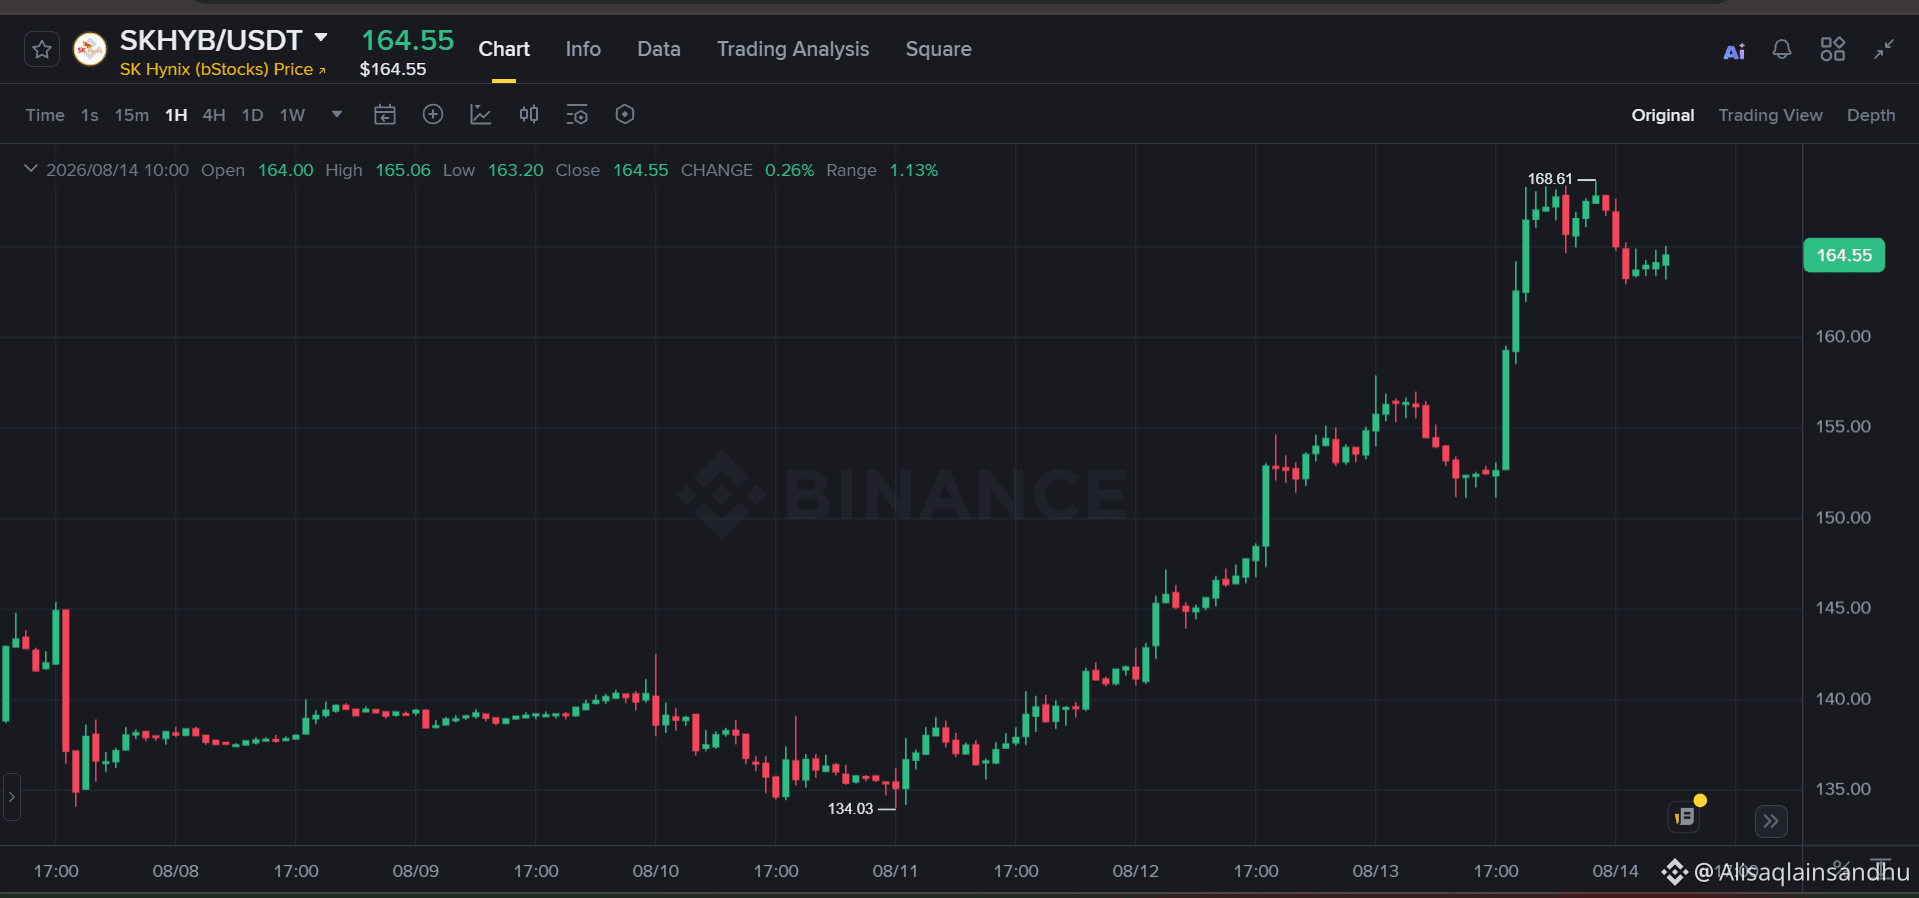Switch chart view to Depth
Viewport: 1919px width, 898px height.
(1871, 115)
